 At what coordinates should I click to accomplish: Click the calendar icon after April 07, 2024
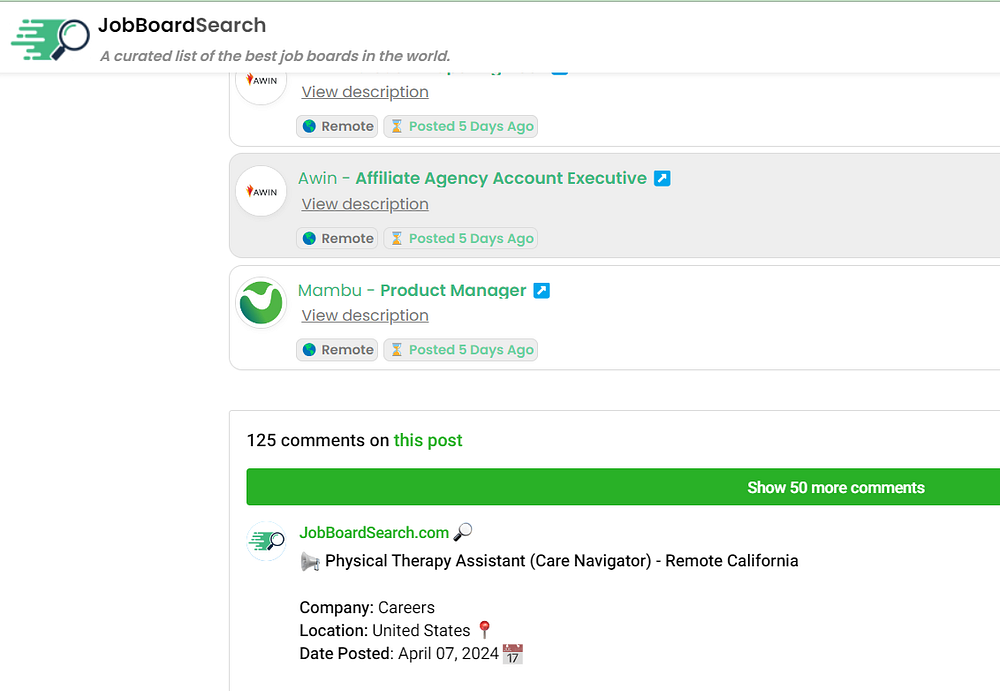click(x=513, y=654)
